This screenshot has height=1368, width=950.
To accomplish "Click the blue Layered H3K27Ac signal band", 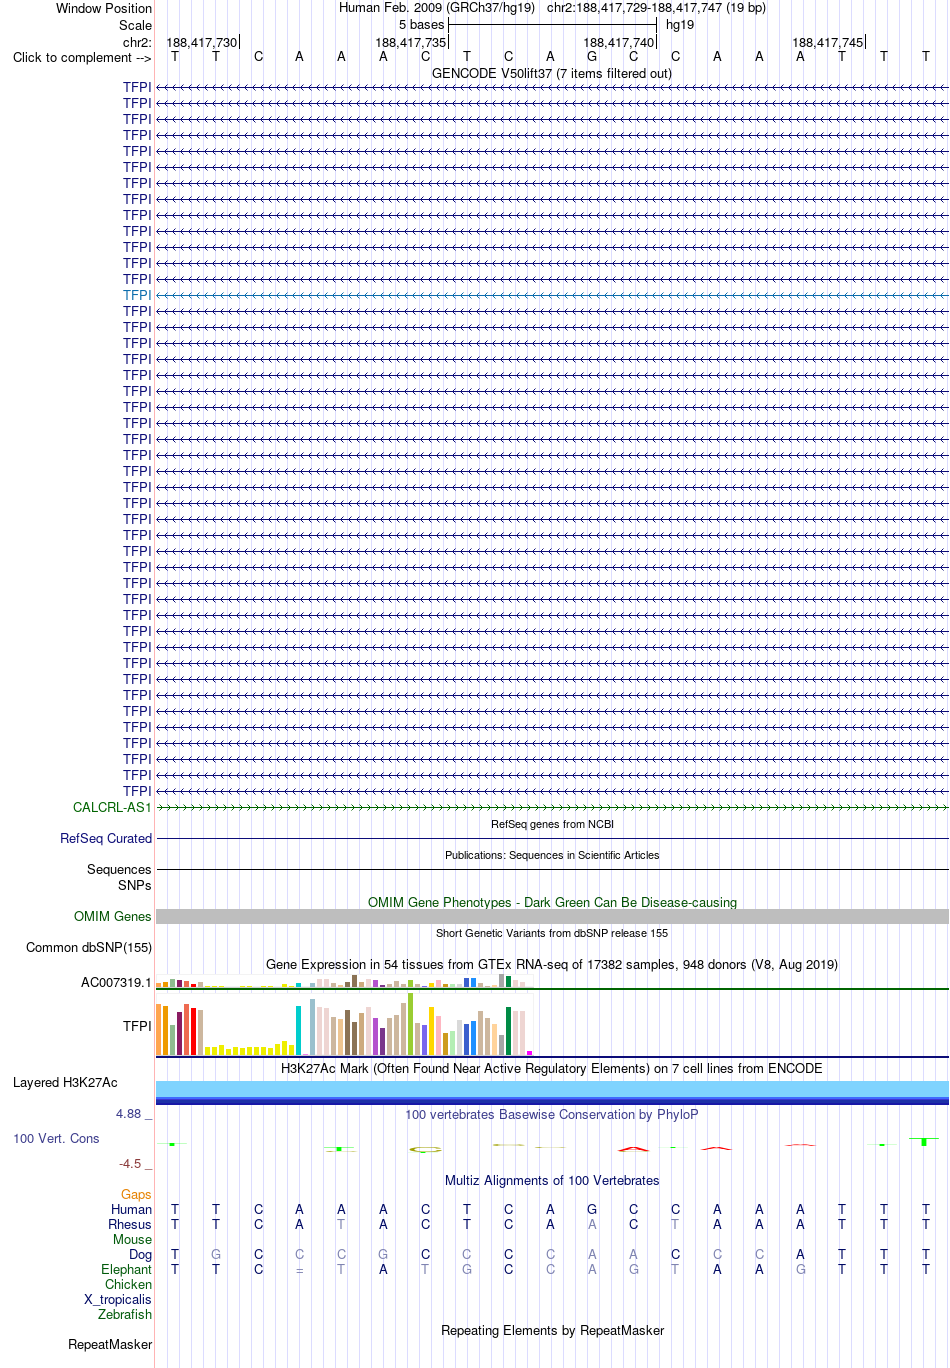I will (552, 1092).
